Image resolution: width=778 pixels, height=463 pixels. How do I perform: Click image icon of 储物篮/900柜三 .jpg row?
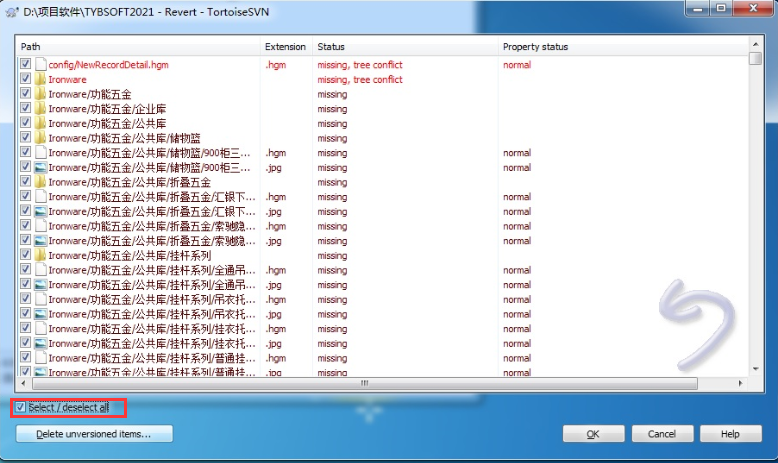pos(40,167)
